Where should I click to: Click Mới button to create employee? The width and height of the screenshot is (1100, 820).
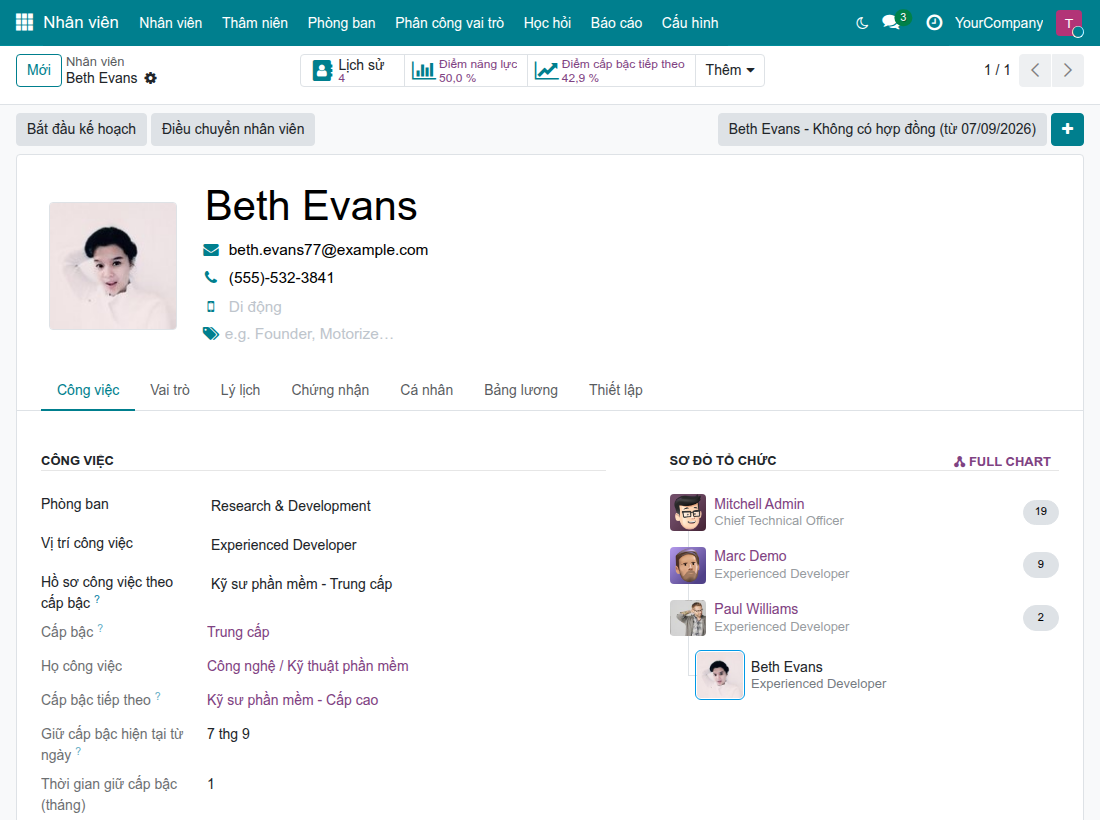[39, 70]
